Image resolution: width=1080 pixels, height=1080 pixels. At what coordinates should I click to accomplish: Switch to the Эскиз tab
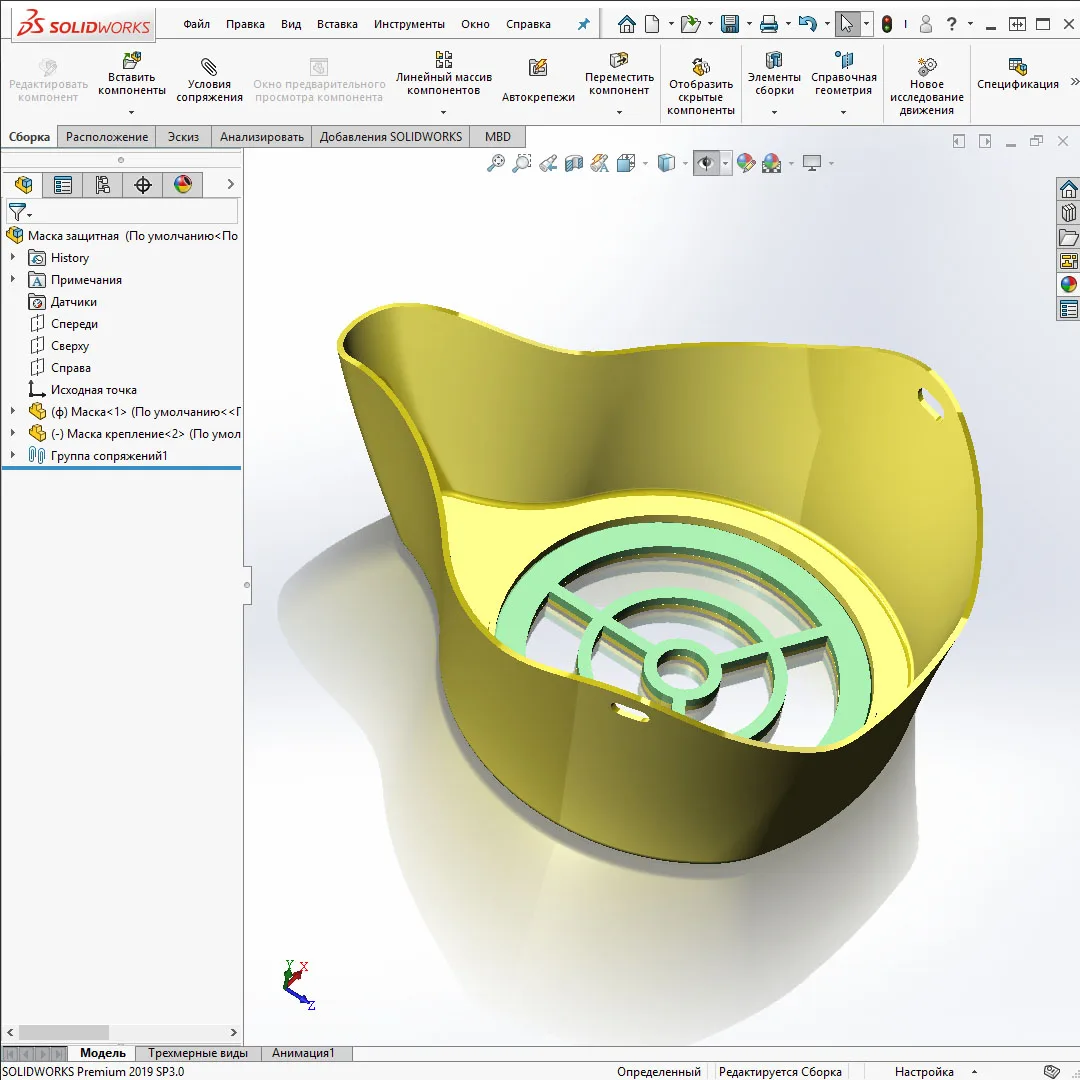click(183, 137)
